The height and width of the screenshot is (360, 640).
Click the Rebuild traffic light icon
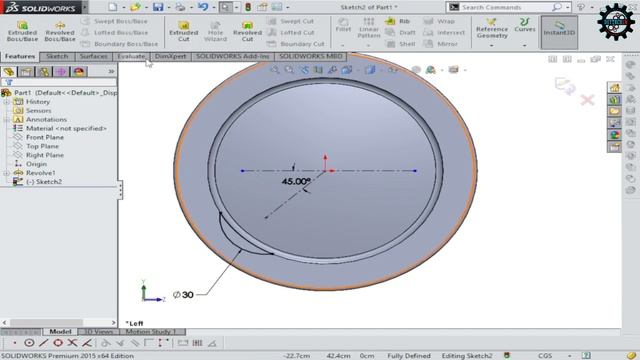[248, 7]
